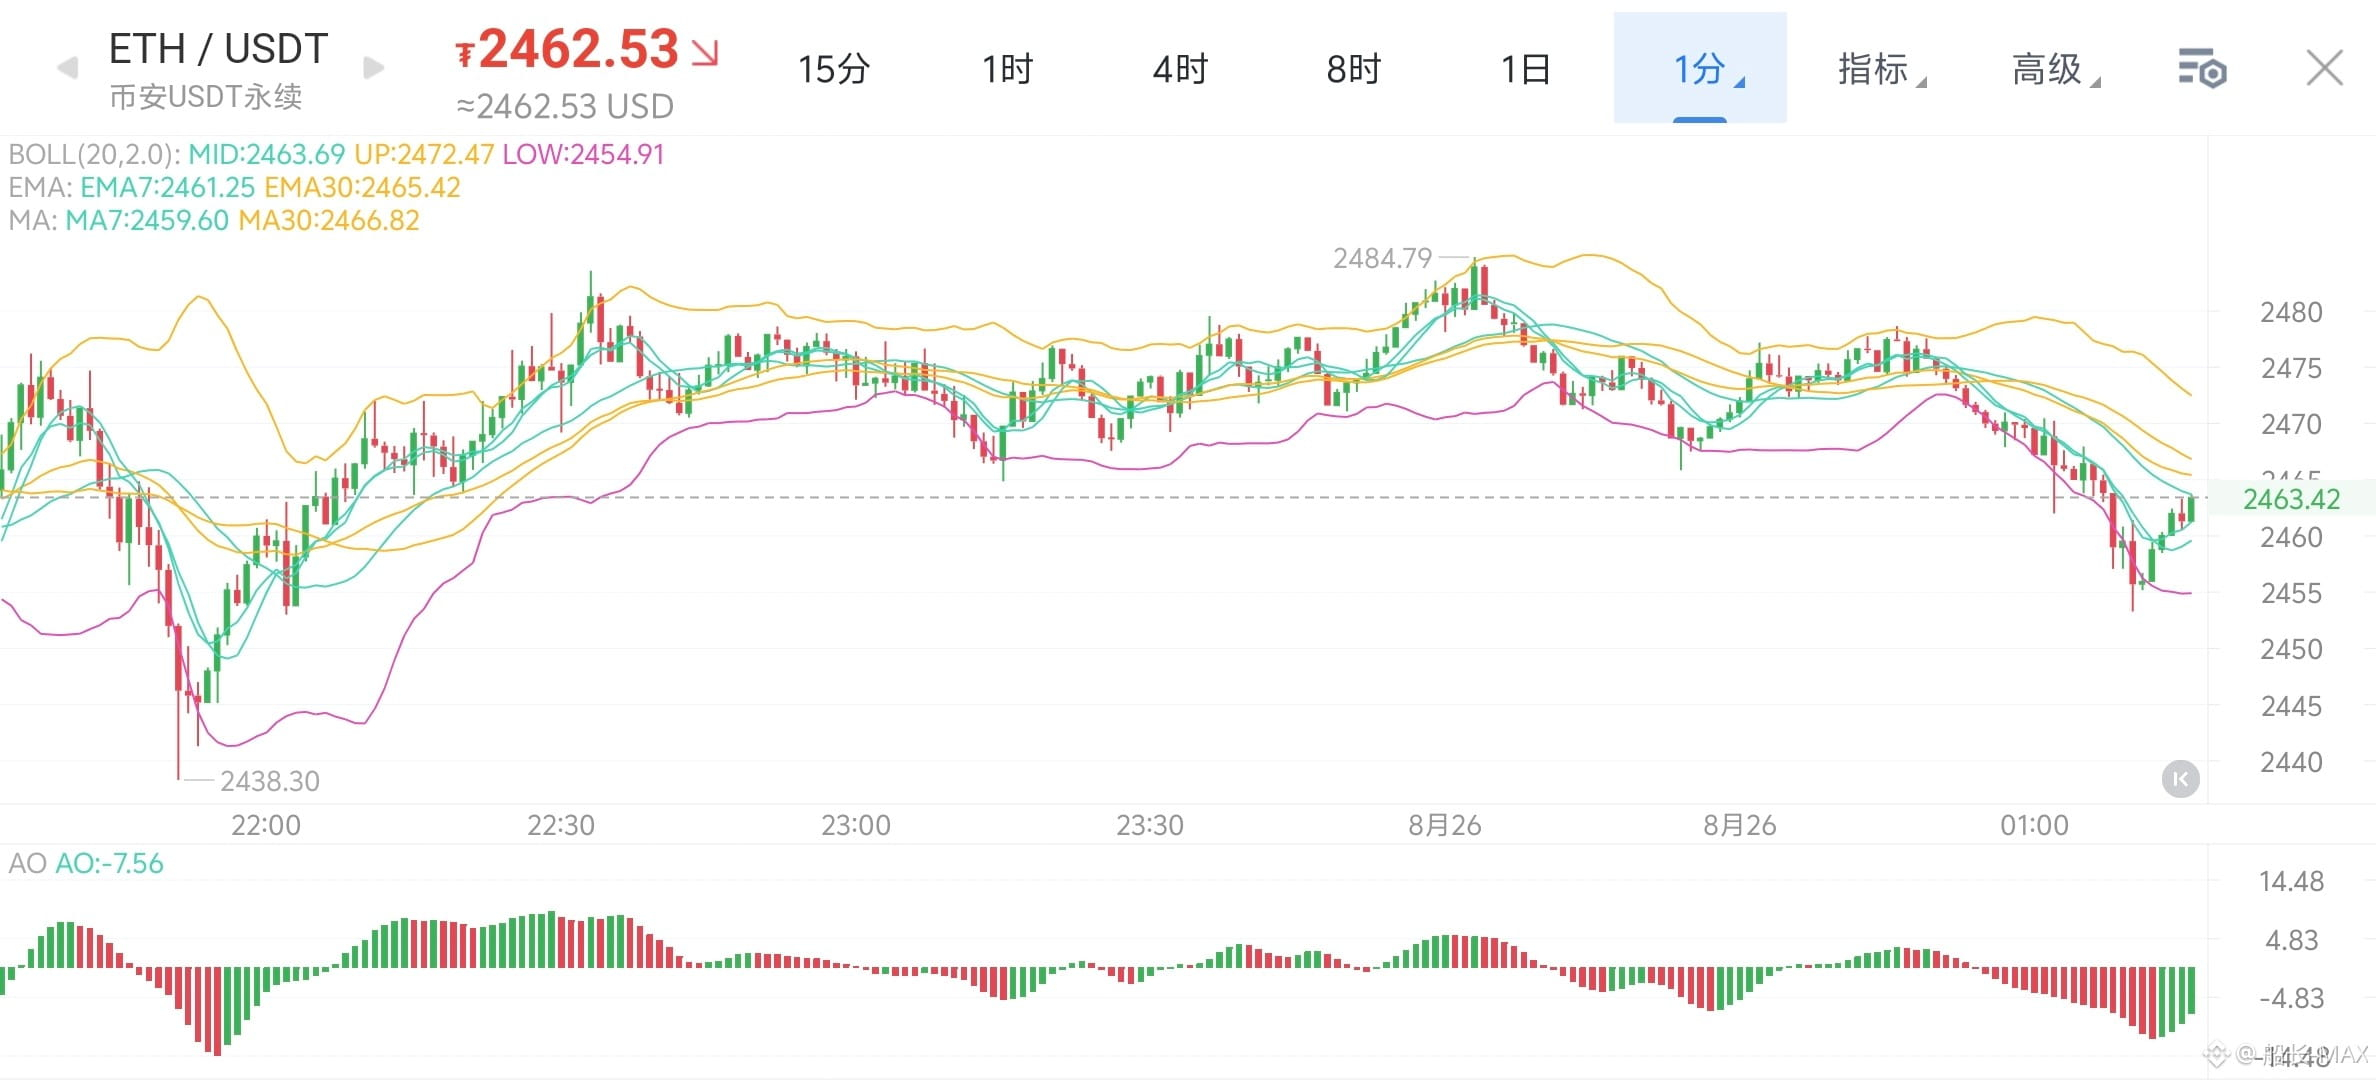Select the 15分 timeframe tab

(x=833, y=69)
